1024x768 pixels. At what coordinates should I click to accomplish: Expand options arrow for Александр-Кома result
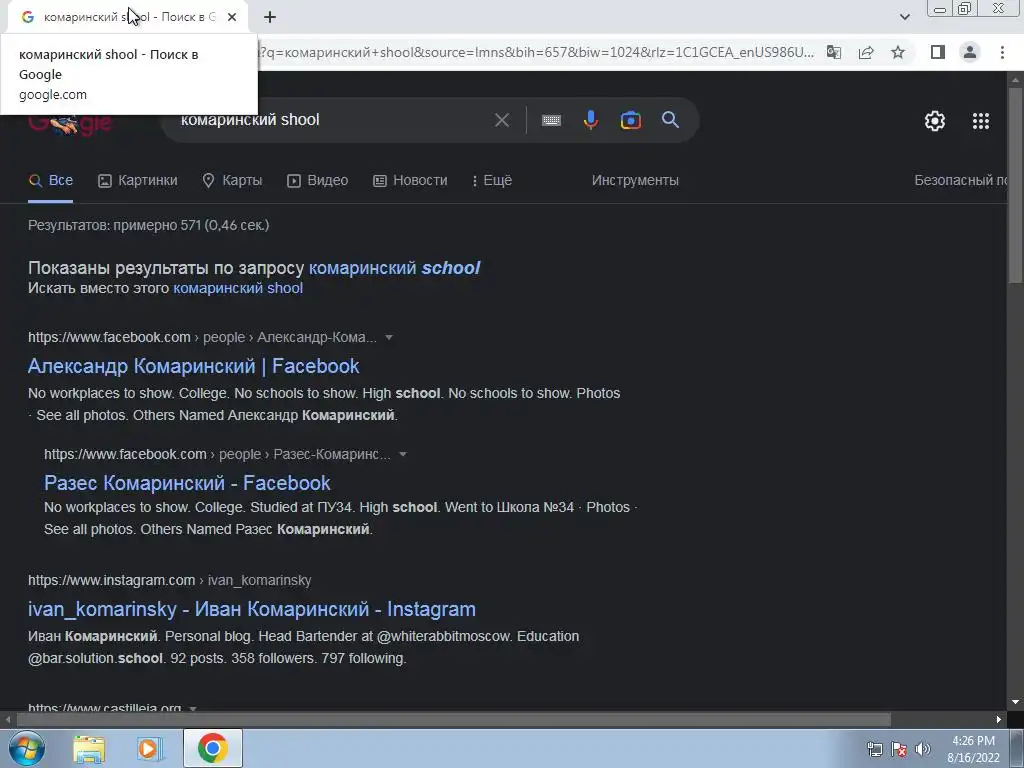pyautogui.click(x=389, y=338)
